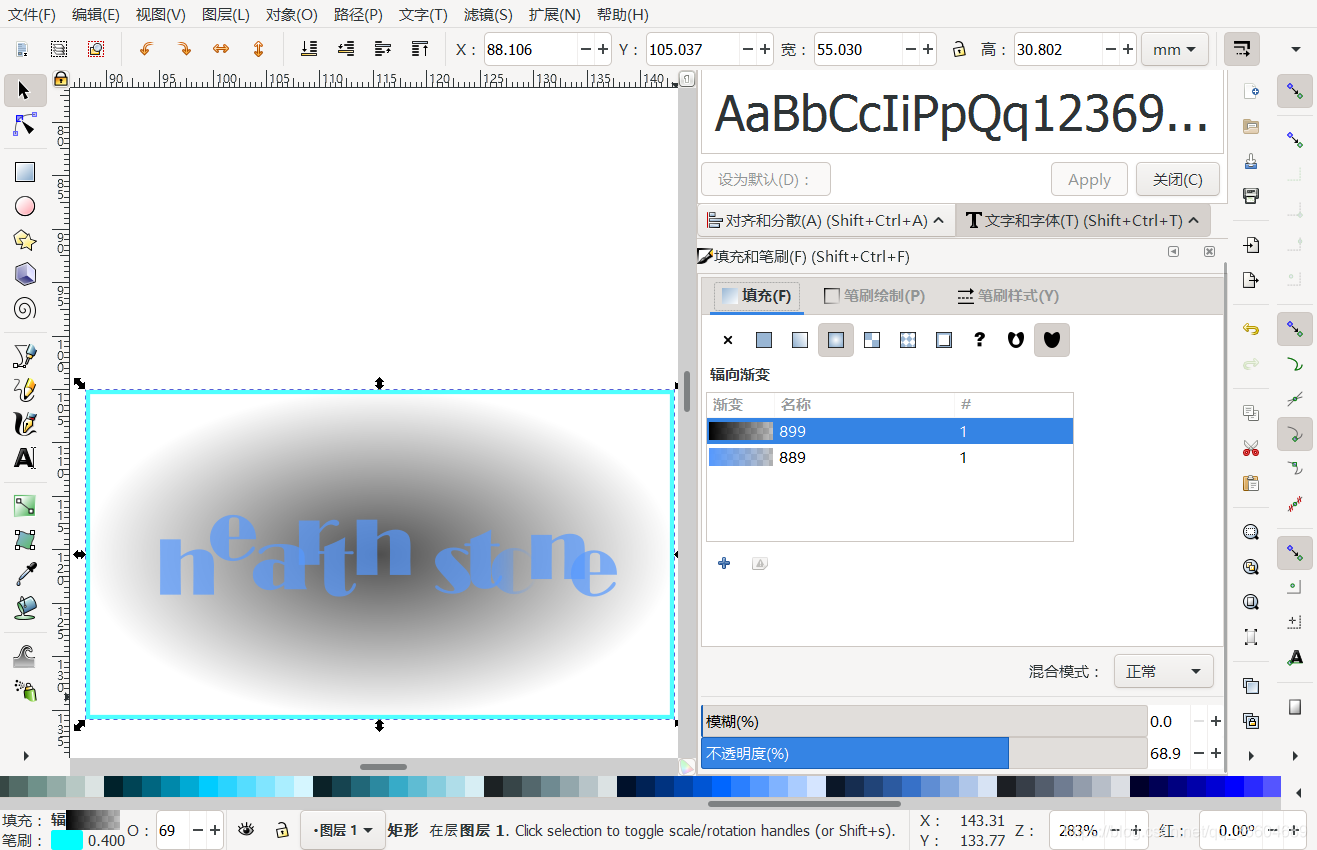Set fill to No paint (X)
This screenshot has height=850, width=1317.
(728, 340)
